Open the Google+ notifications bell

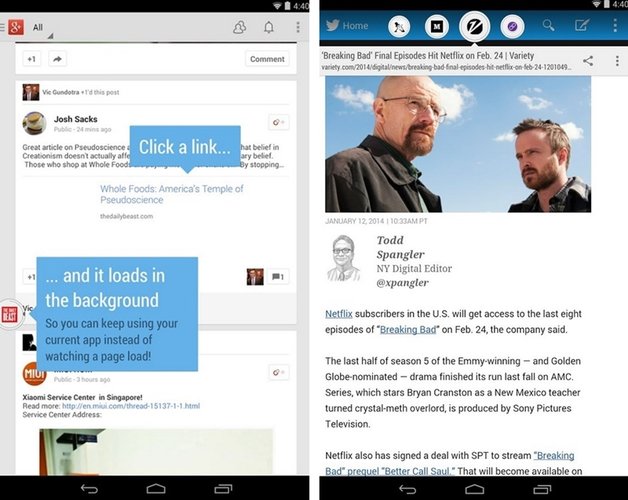click(x=269, y=27)
